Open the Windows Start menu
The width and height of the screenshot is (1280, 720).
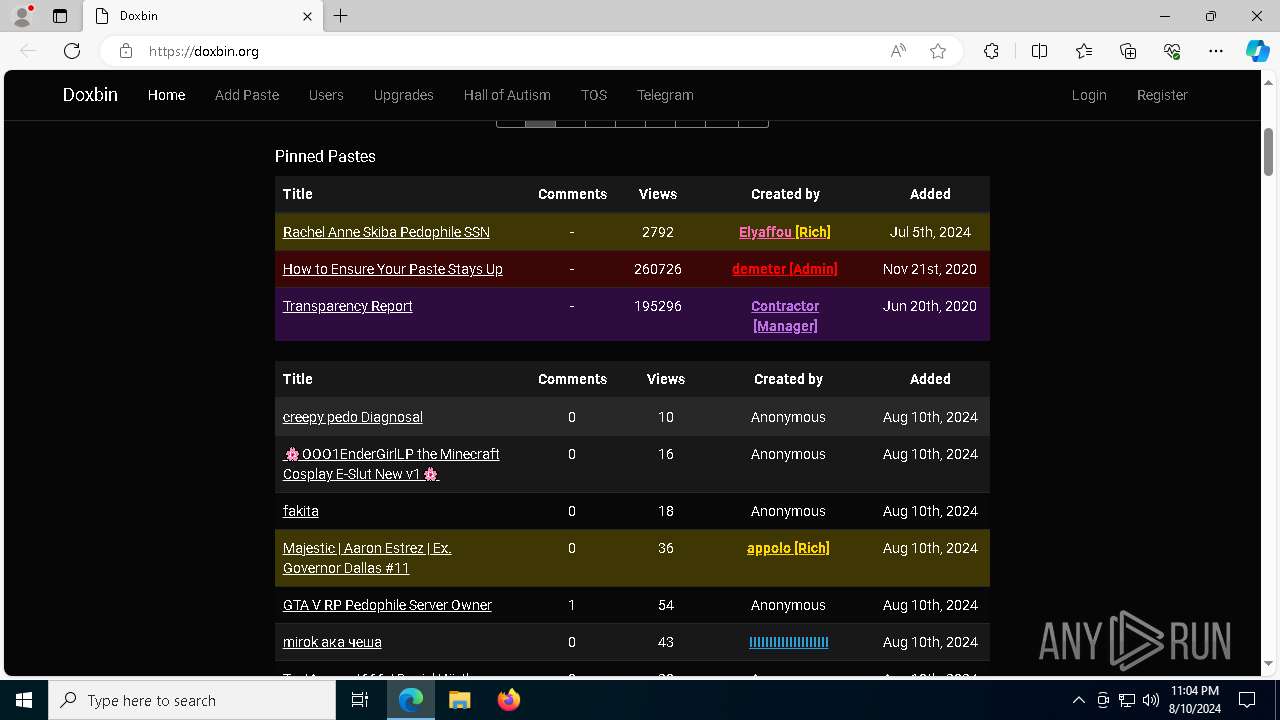[x=24, y=700]
